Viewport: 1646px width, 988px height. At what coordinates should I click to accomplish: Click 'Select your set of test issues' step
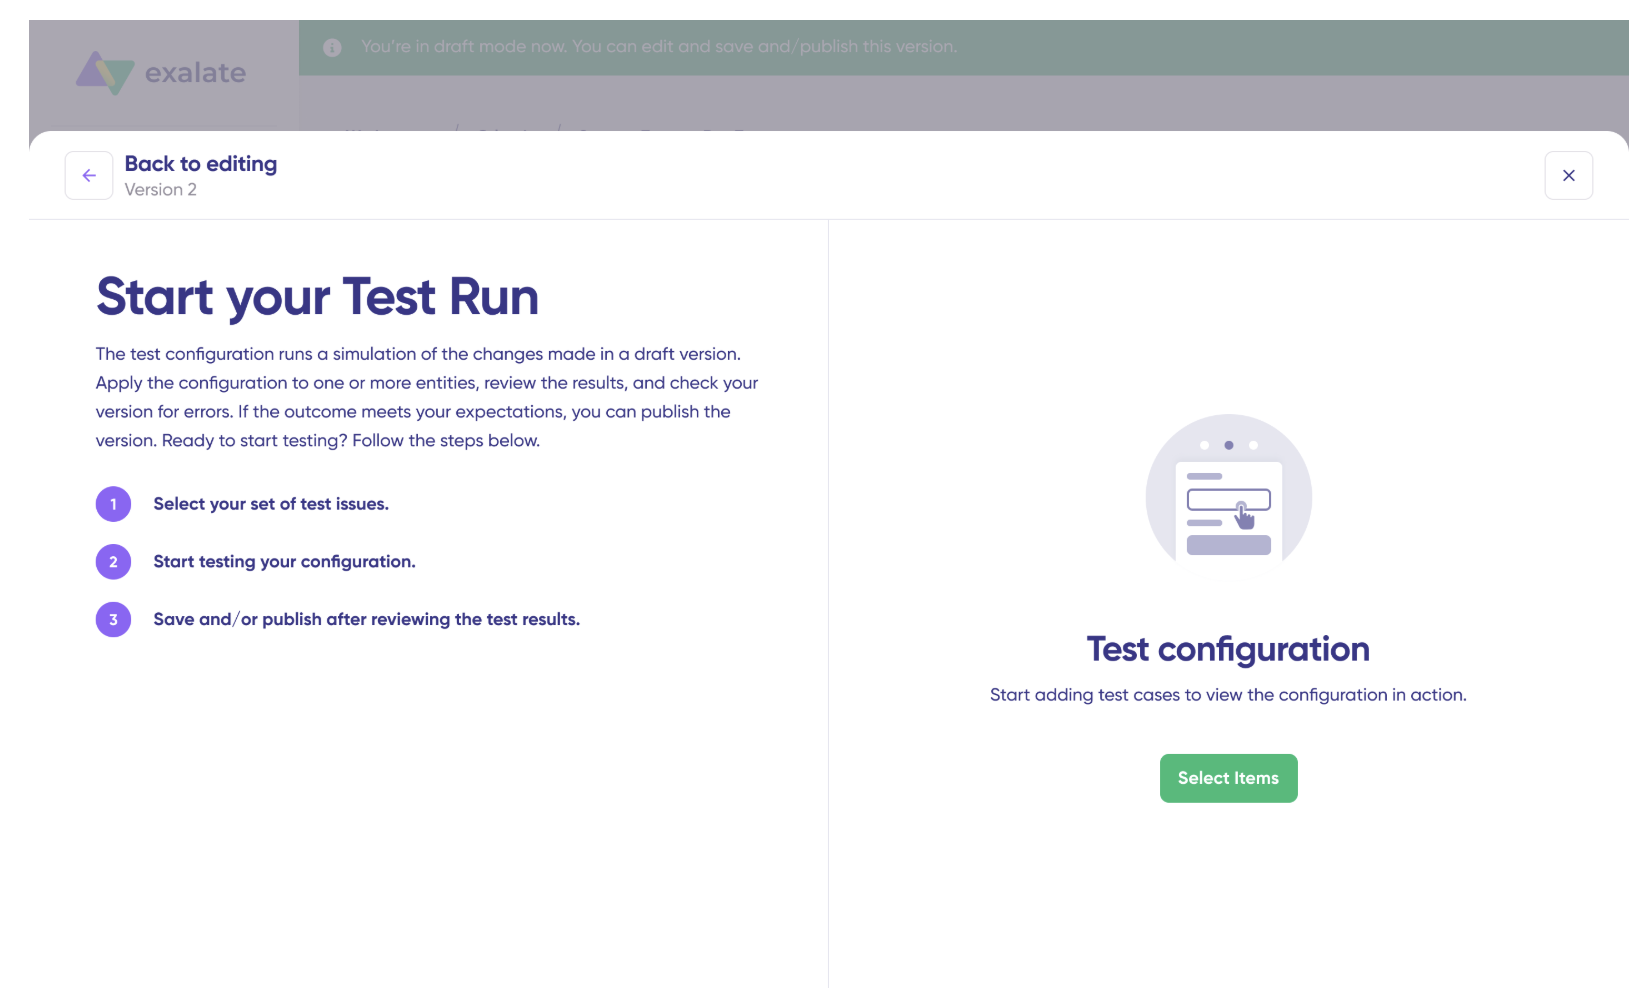pos(271,504)
